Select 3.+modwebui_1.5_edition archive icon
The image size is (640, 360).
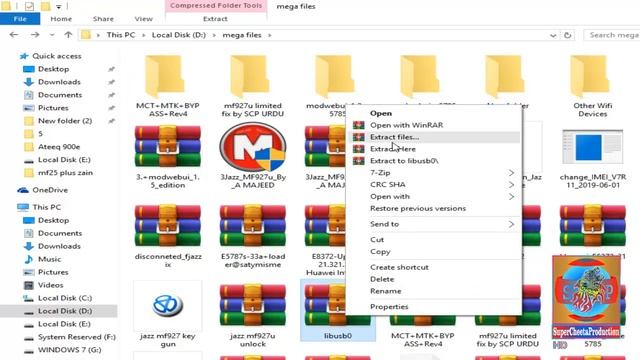[168, 147]
